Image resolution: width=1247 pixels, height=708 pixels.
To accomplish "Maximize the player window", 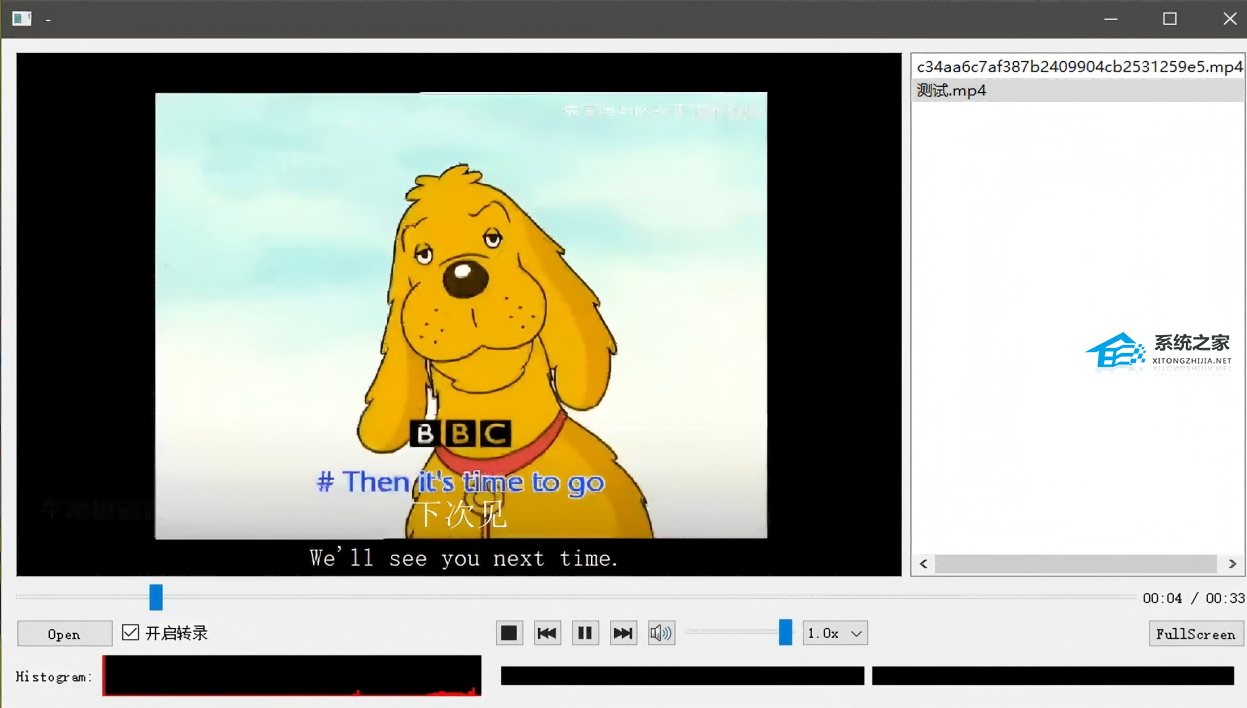I will click(x=1169, y=19).
